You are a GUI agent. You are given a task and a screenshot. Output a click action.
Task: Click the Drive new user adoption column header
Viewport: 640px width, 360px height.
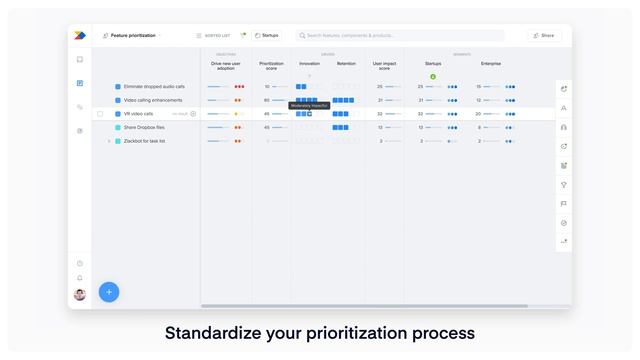226,66
